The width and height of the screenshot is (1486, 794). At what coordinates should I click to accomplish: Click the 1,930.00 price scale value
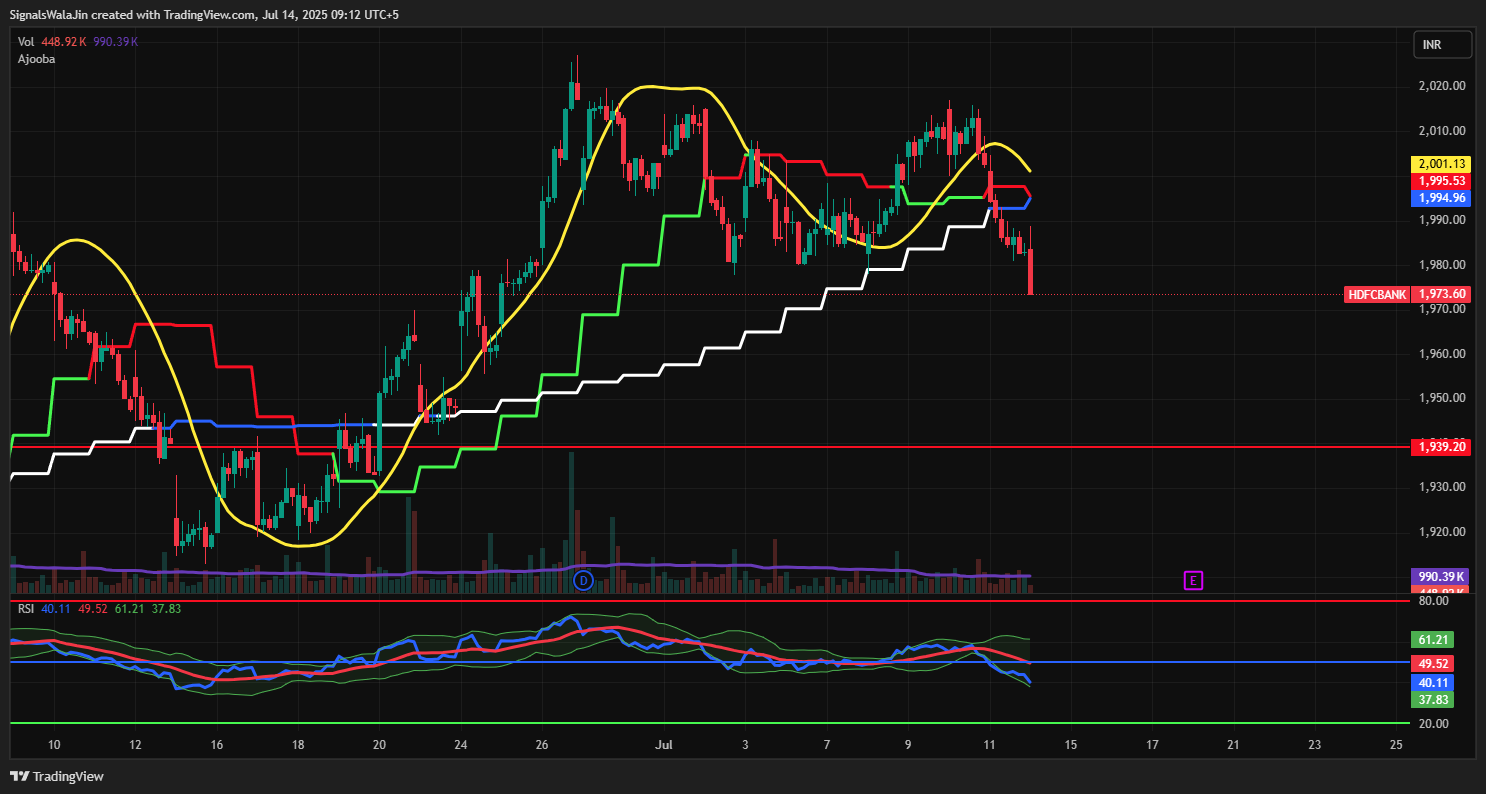pos(1442,487)
